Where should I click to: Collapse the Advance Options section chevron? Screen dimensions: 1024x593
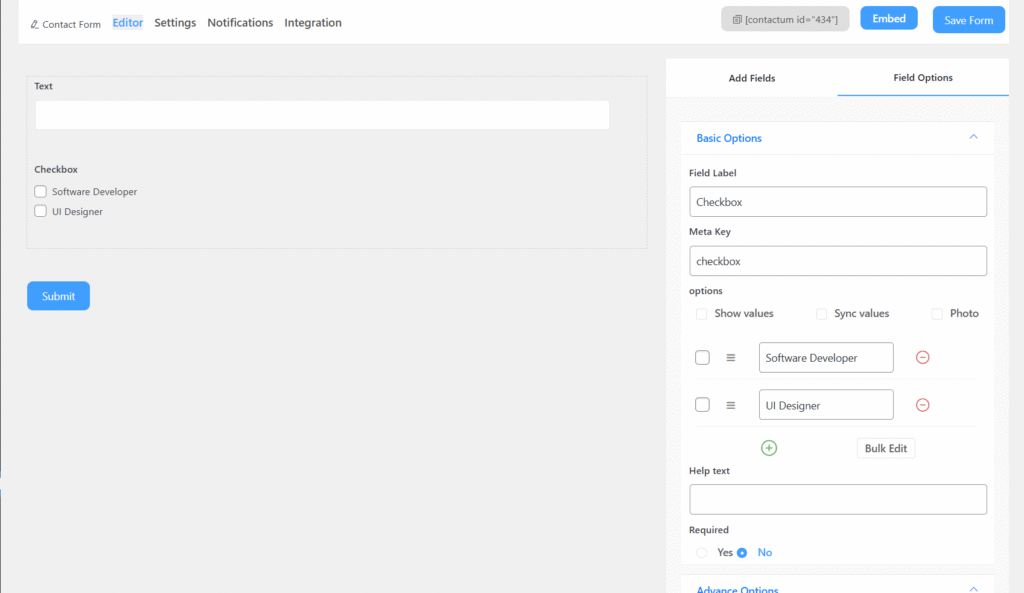tap(973, 588)
